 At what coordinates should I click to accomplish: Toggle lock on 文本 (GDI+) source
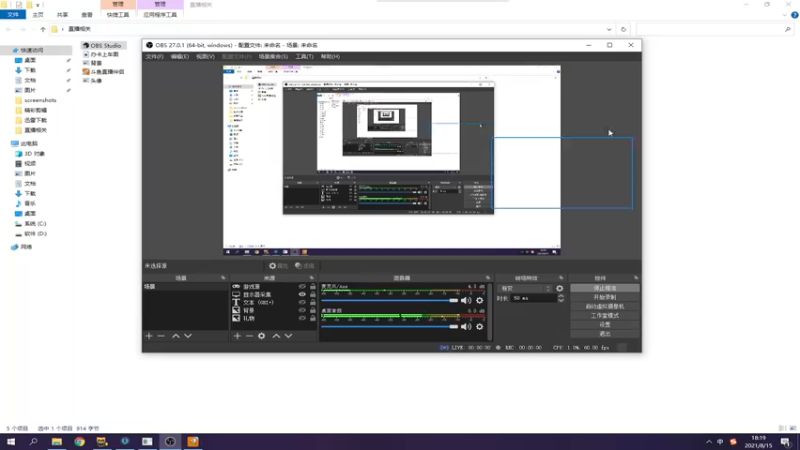313,302
